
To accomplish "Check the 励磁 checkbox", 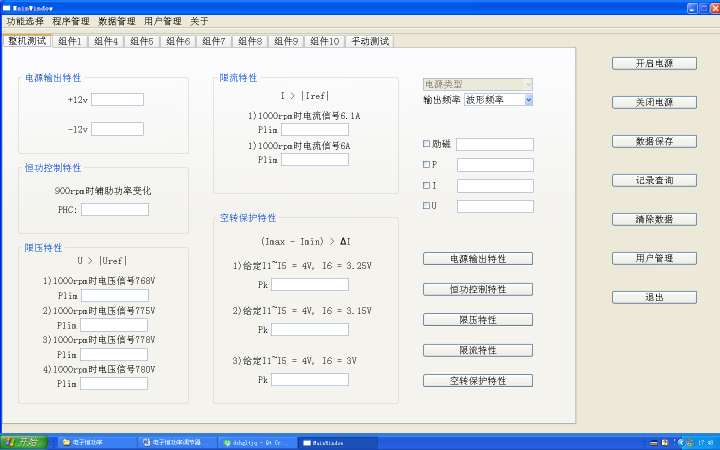I will click(427, 144).
